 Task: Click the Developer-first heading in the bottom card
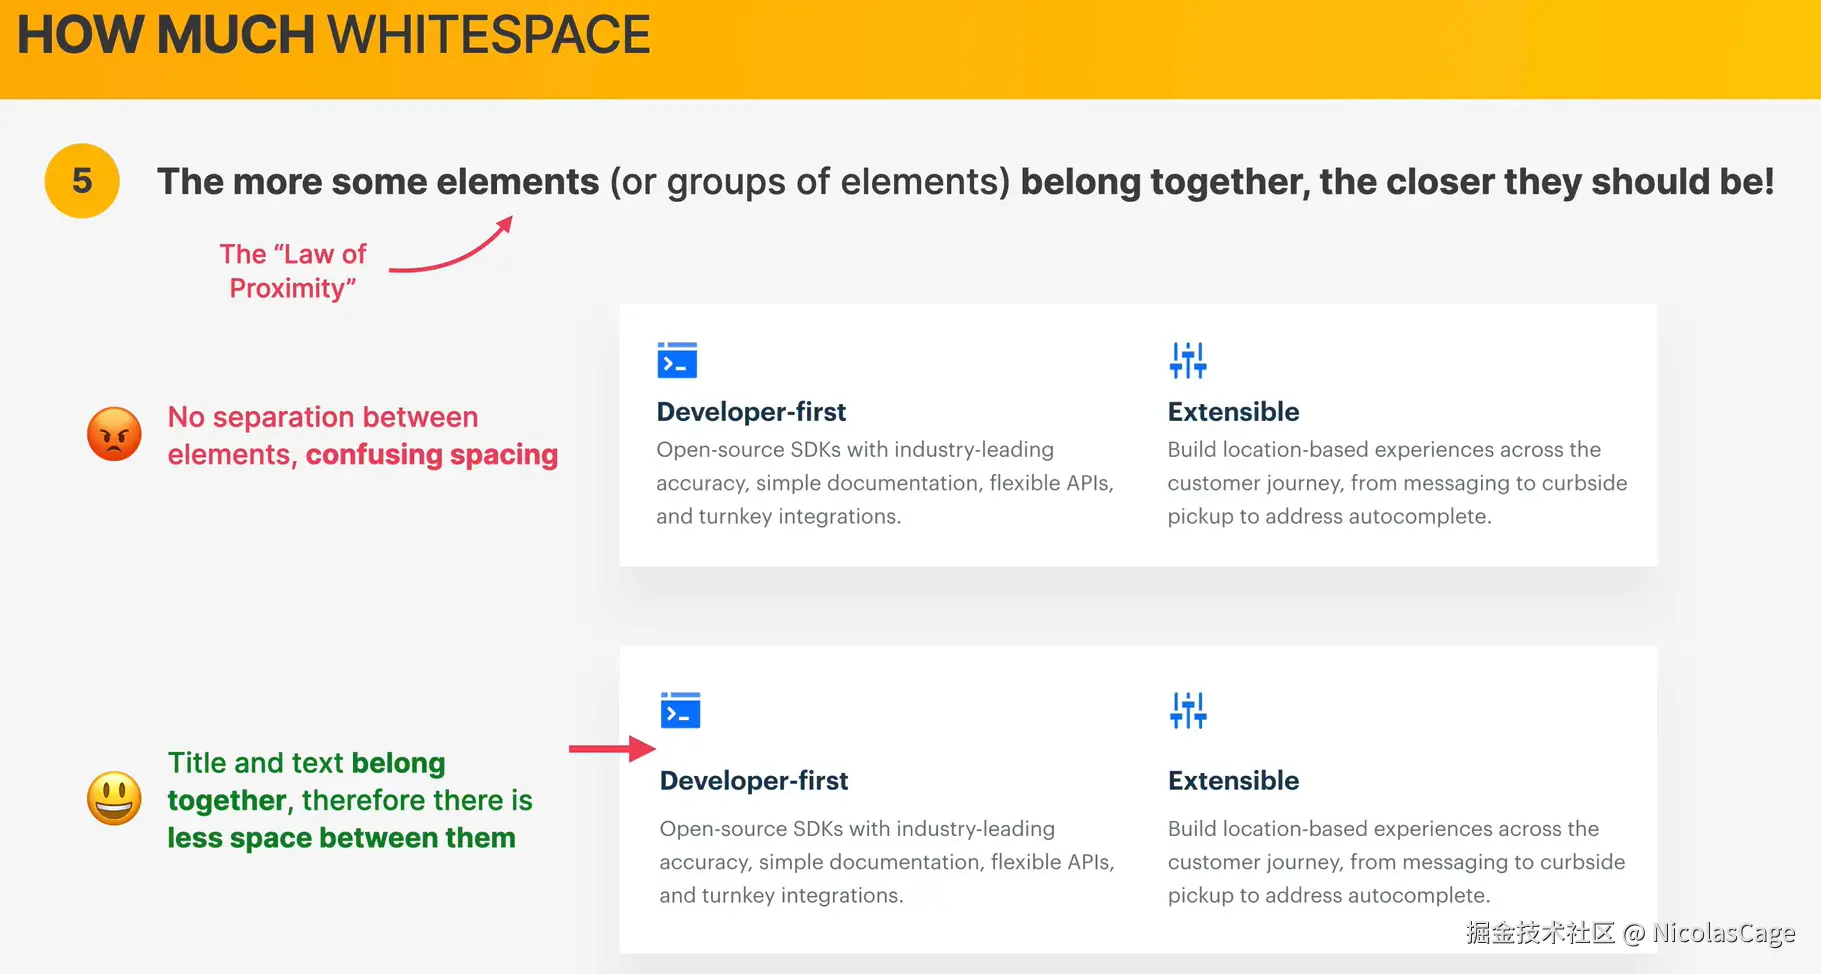754,781
